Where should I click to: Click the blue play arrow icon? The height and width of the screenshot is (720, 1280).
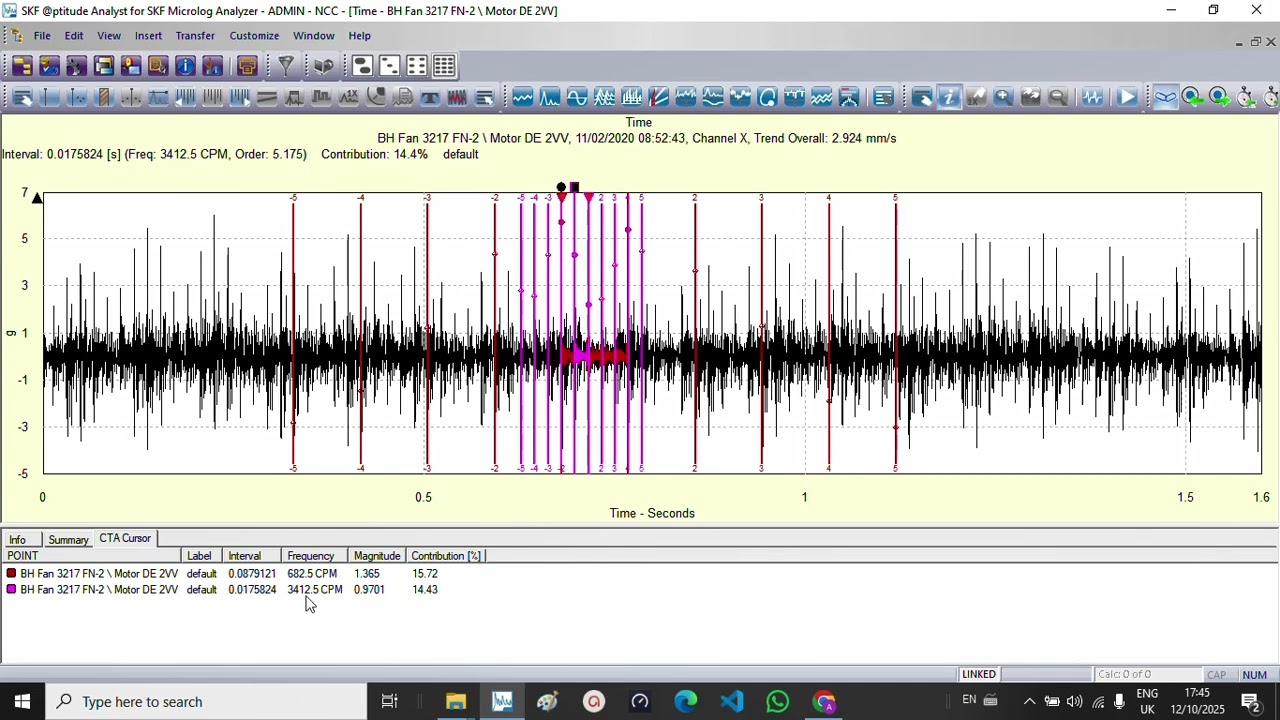[x=1127, y=97]
